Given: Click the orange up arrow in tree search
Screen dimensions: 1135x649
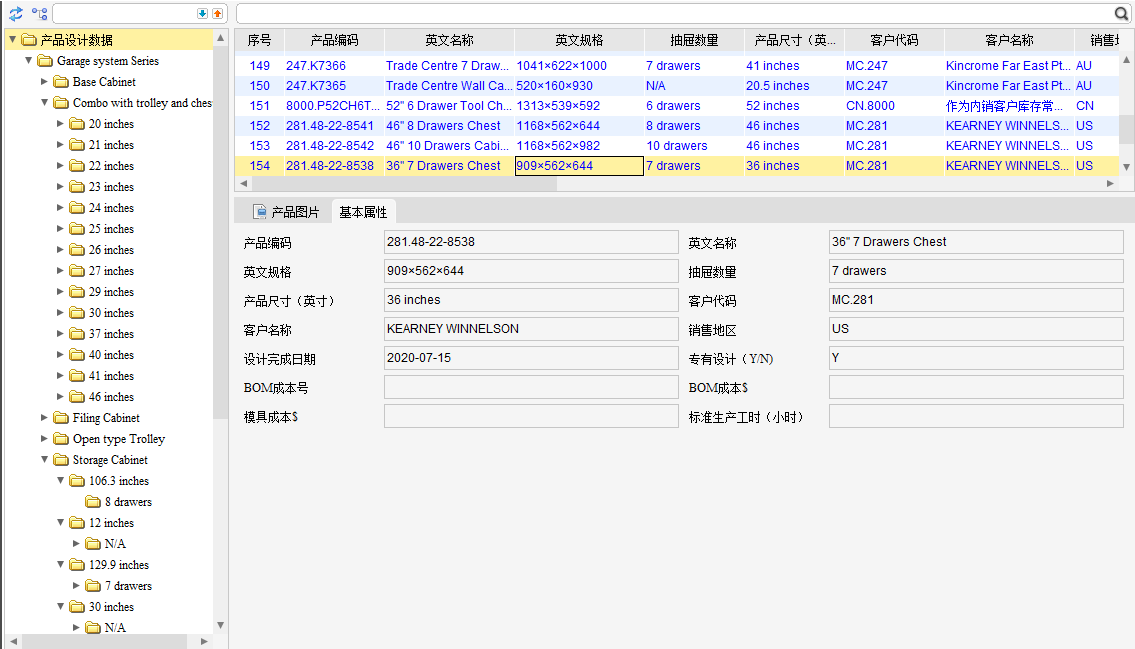Looking at the screenshot, I should click(217, 14).
